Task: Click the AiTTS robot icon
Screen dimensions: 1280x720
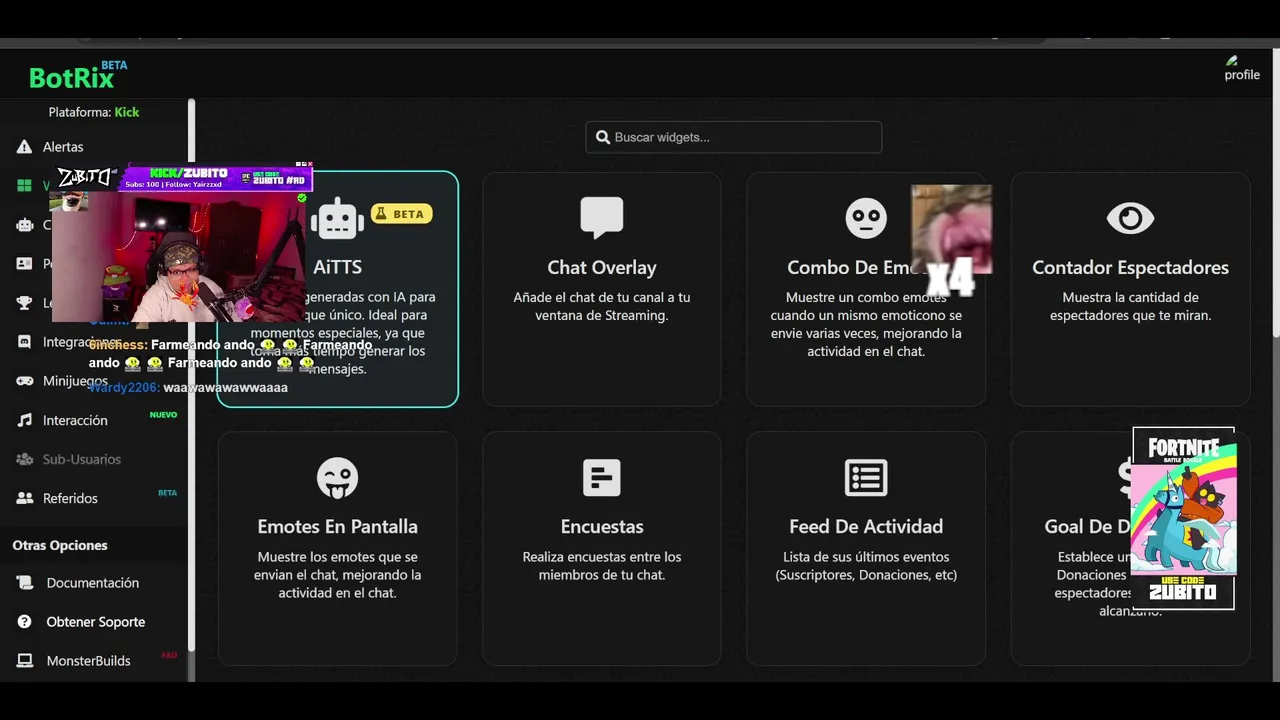Action: [337, 218]
